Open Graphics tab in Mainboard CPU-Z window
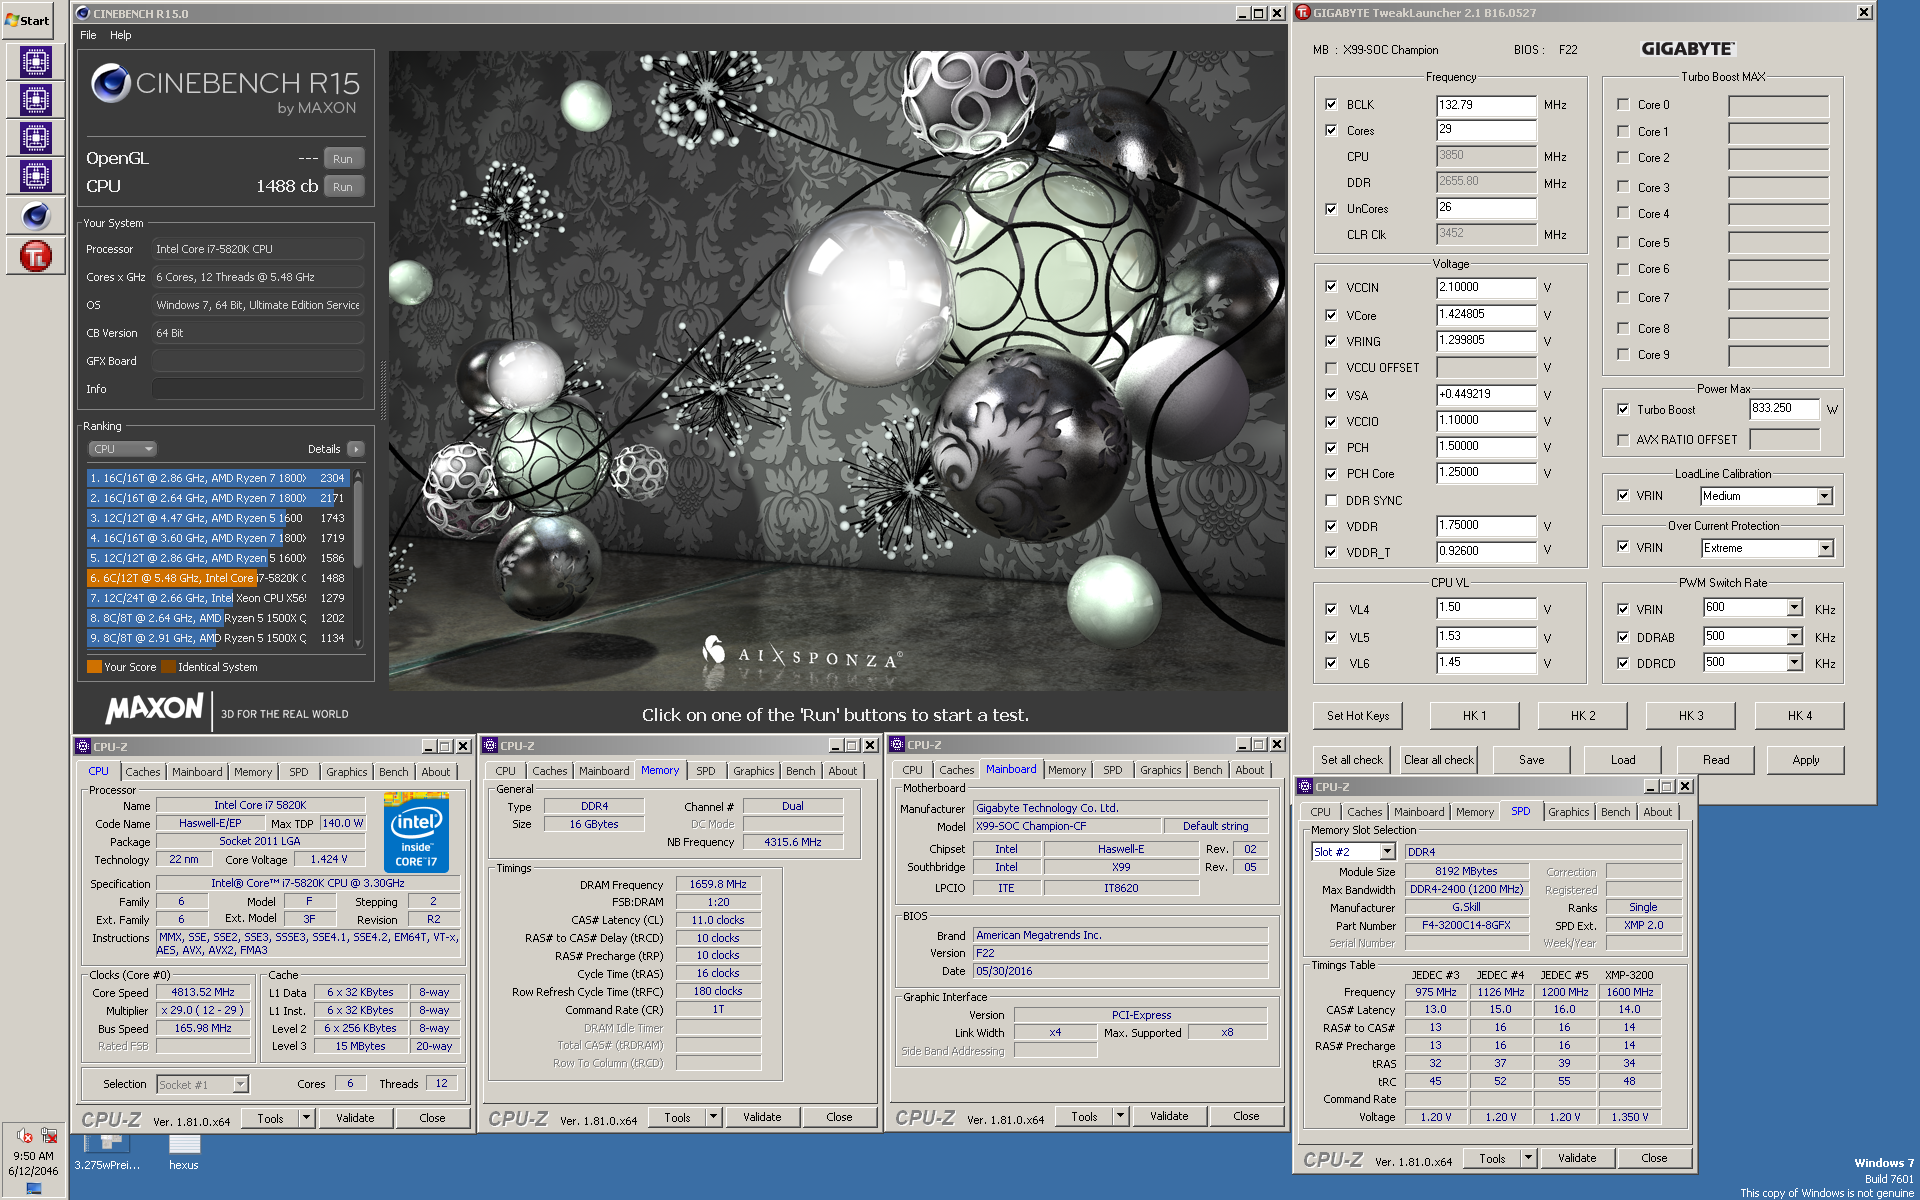 (1160, 770)
